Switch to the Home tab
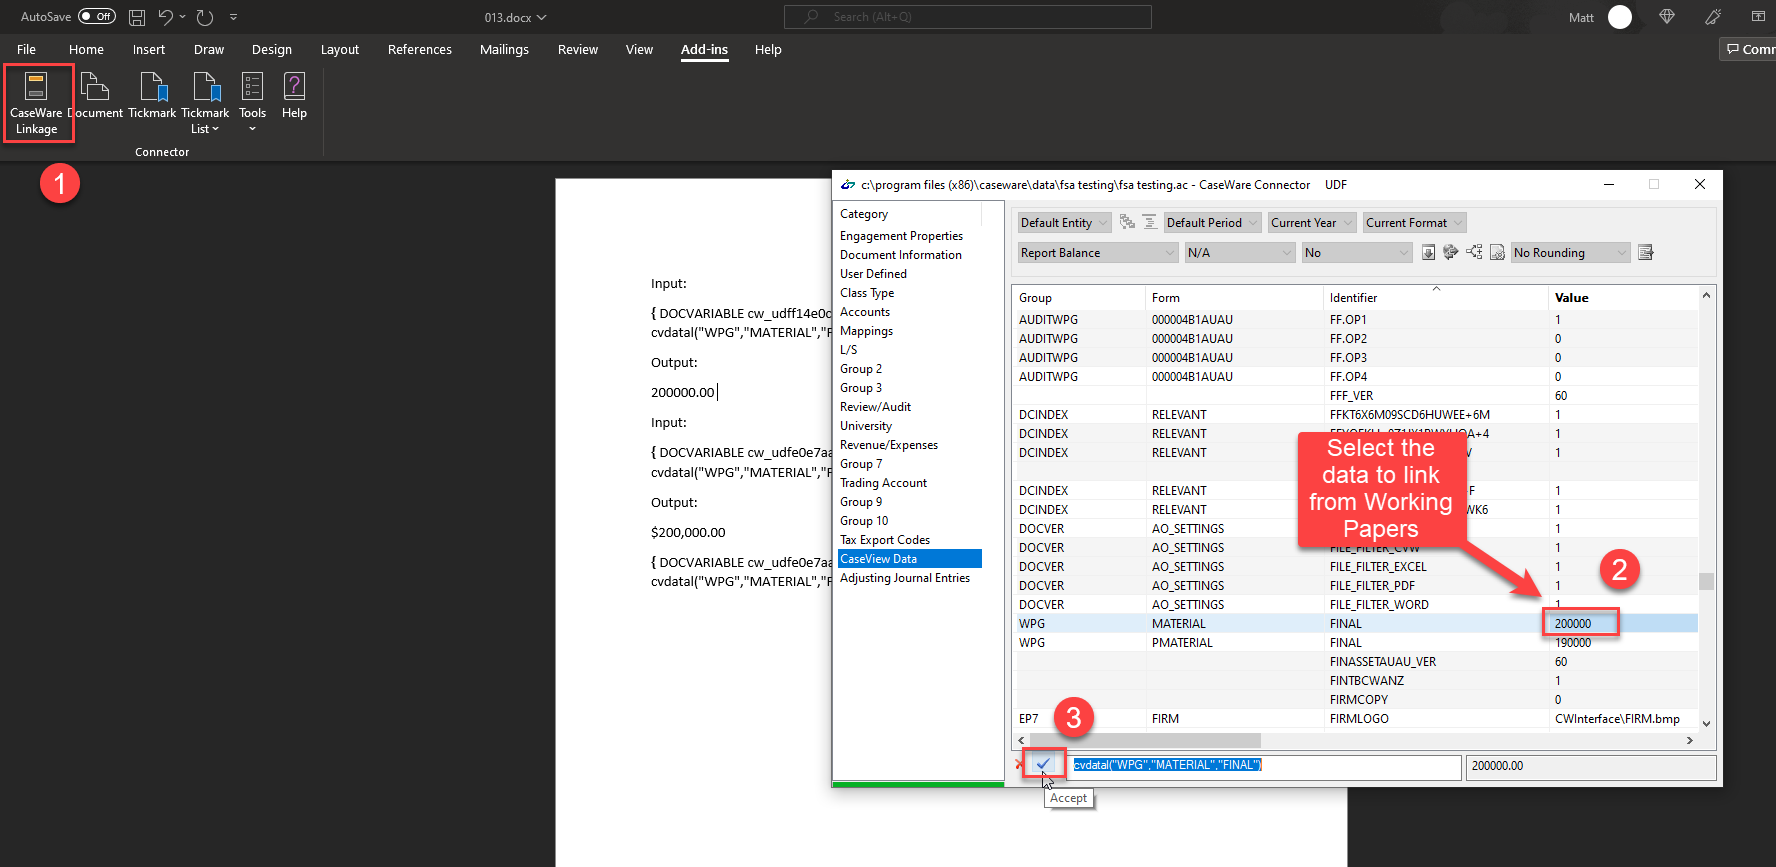The image size is (1776, 867). (86, 49)
